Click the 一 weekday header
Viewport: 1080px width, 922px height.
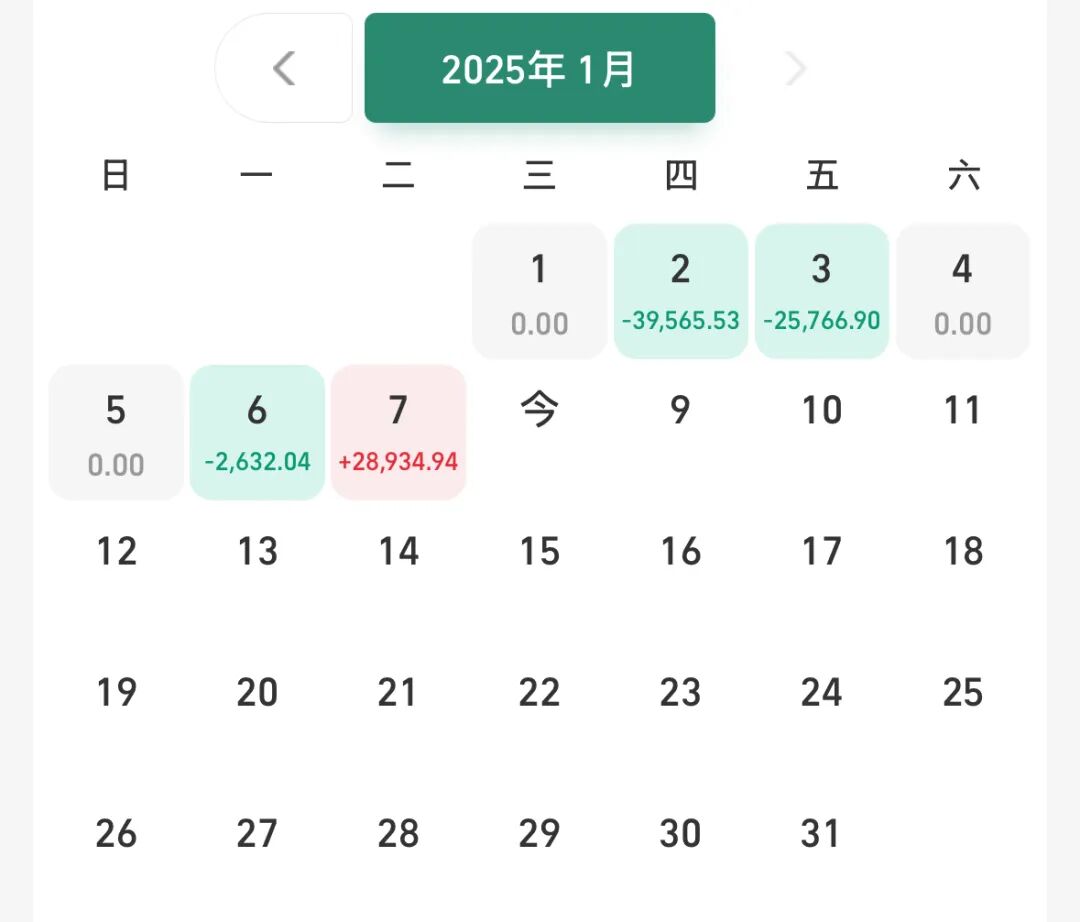click(257, 175)
